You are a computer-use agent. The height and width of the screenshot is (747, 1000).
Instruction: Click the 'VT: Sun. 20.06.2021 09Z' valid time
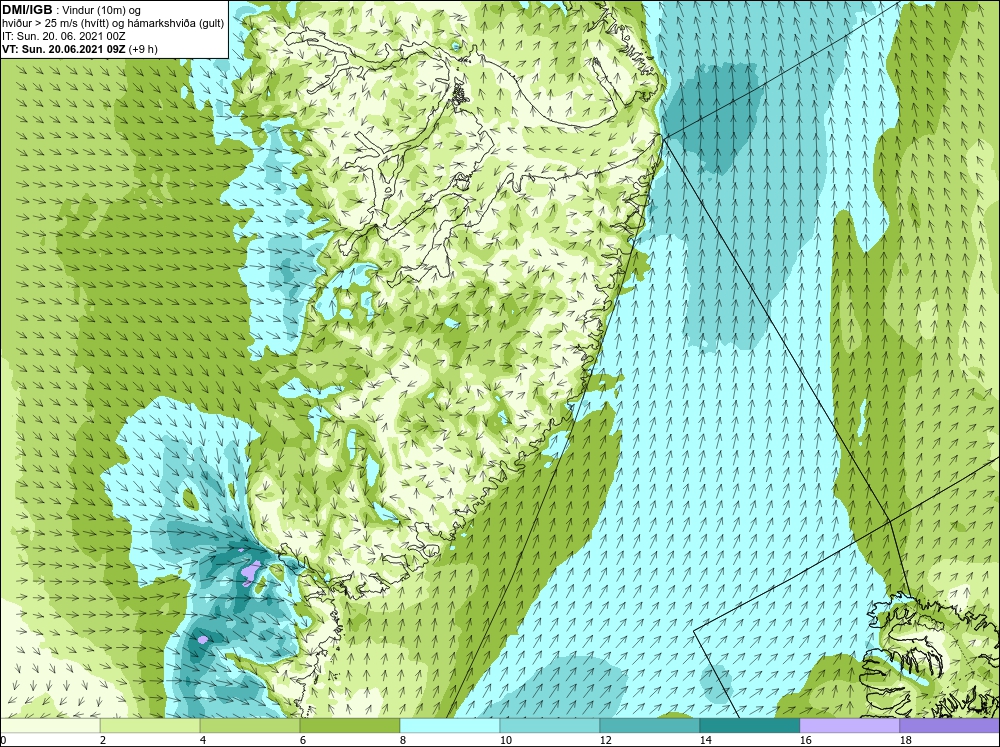(65, 48)
